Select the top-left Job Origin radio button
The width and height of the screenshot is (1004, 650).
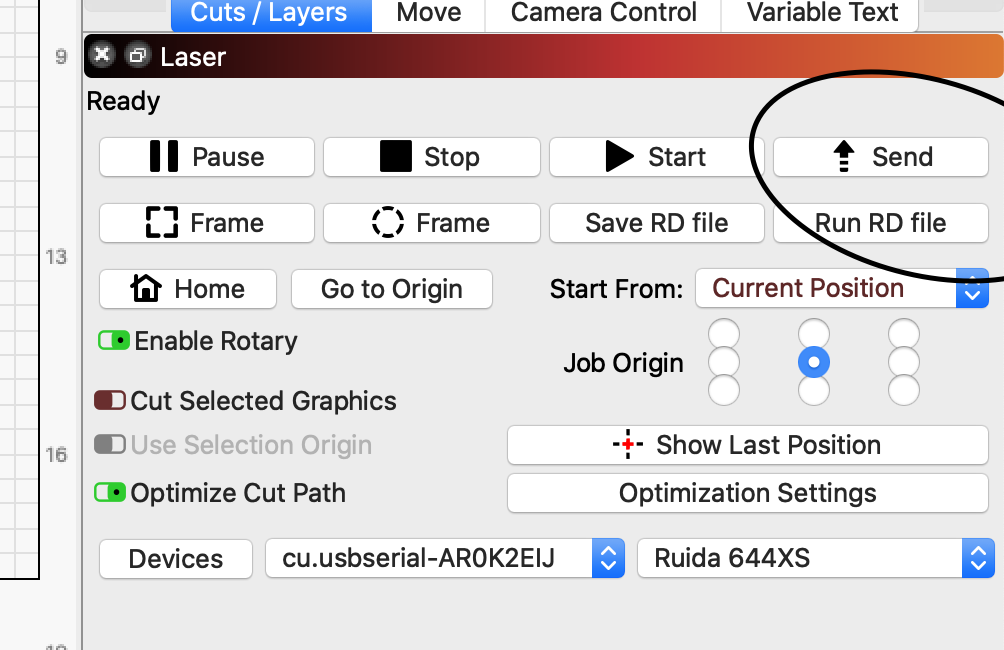pyautogui.click(x=724, y=333)
